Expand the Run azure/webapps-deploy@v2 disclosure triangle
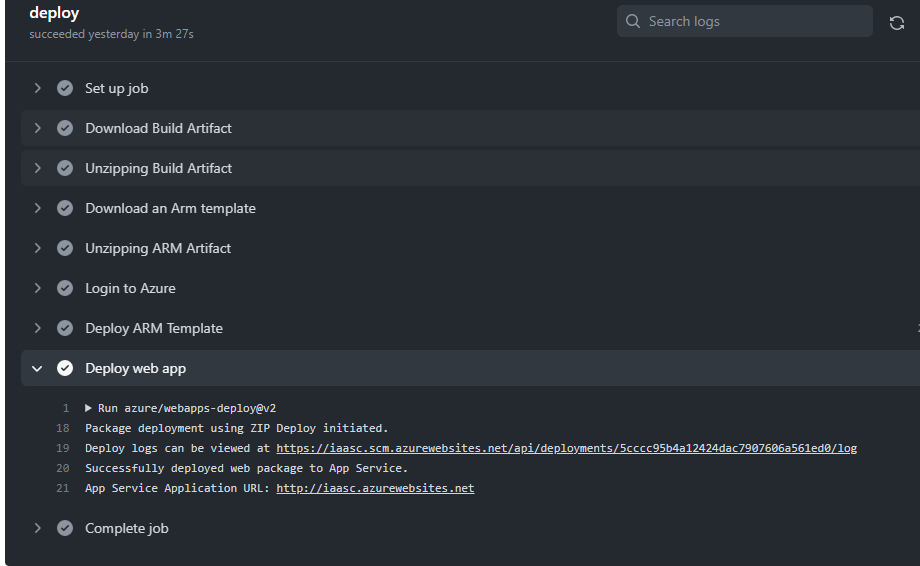This screenshot has width=920, height=566. pyautogui.click(x=89, y=408)
